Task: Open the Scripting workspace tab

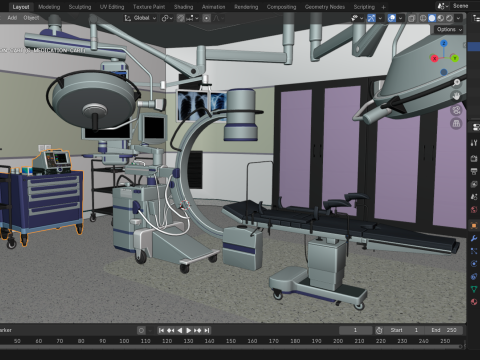Action: [x=364, y=7]
